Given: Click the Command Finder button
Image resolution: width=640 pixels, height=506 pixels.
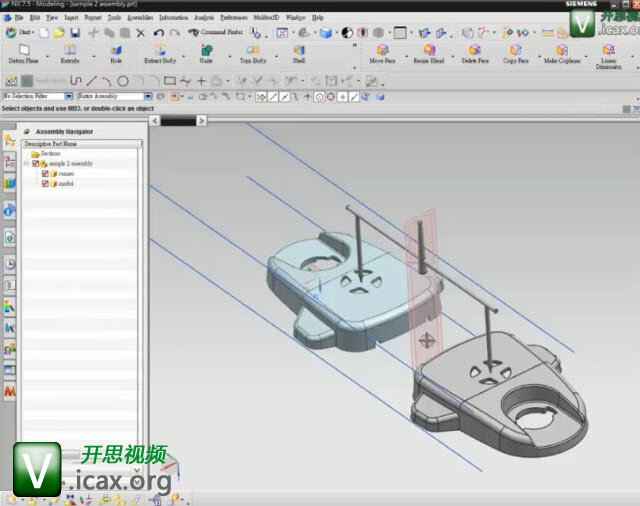Looking at the screenshot, I should (217, 32).
